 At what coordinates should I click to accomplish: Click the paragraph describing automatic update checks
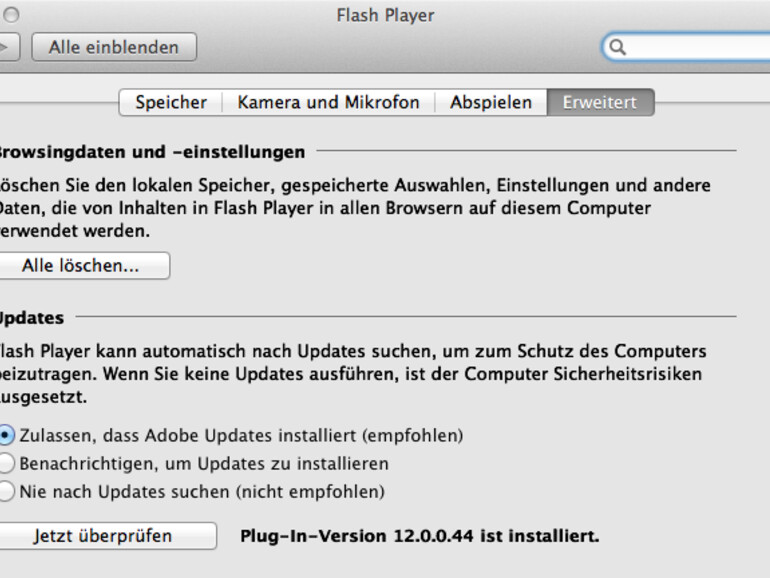tap(350, 374)
